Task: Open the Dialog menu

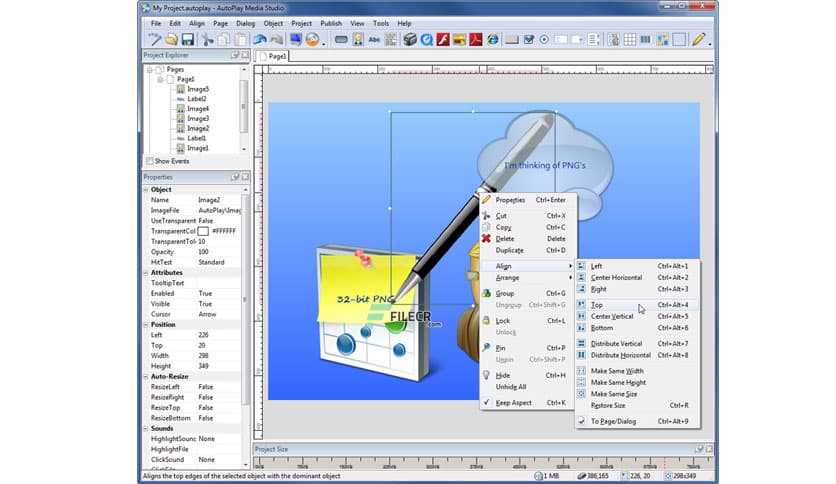Action: tap(245, 23)
